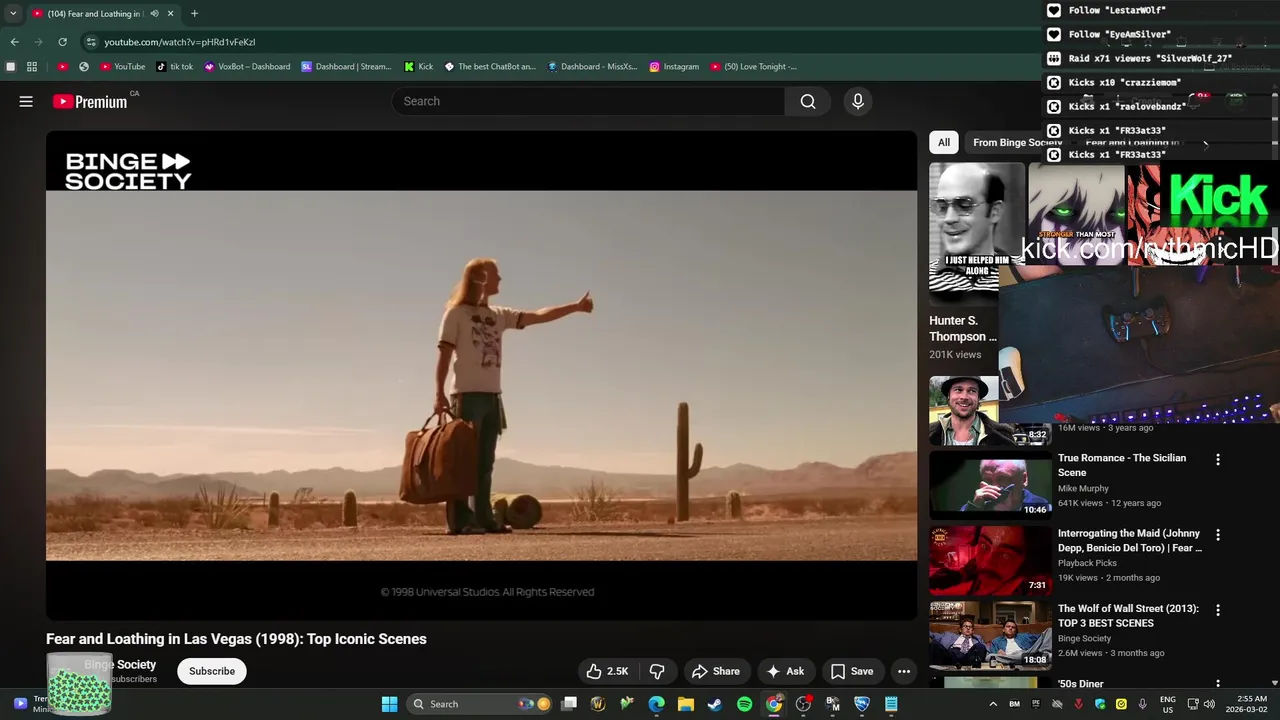The image size is (1280, 720).
Task: Open Spotify from the taskbar
Action: 744,704
